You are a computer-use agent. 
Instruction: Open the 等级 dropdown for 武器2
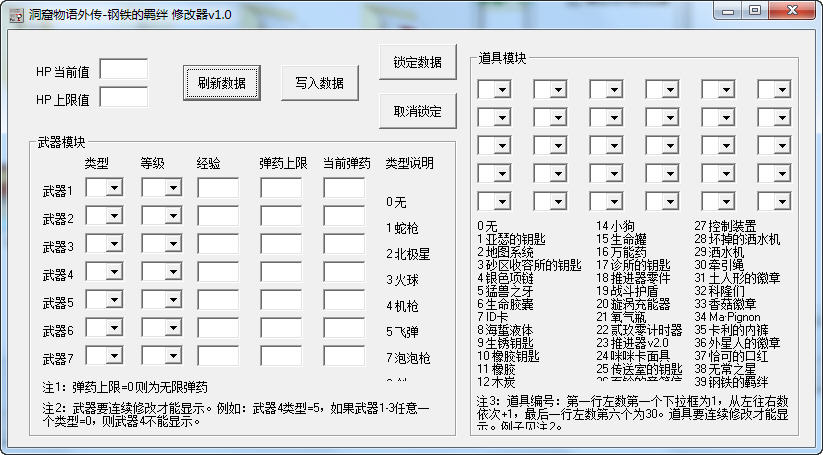[x=161, y=215]
